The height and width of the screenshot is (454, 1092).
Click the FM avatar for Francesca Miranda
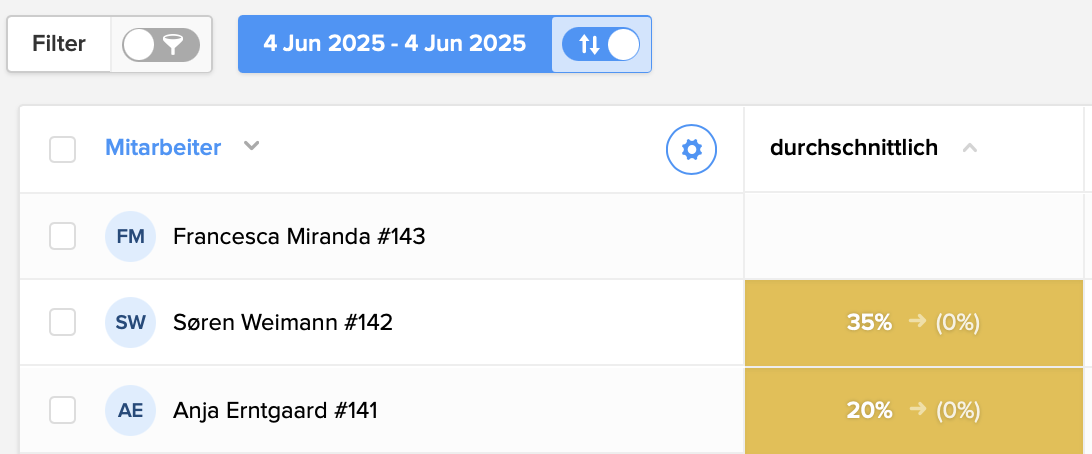click(131, 237)
